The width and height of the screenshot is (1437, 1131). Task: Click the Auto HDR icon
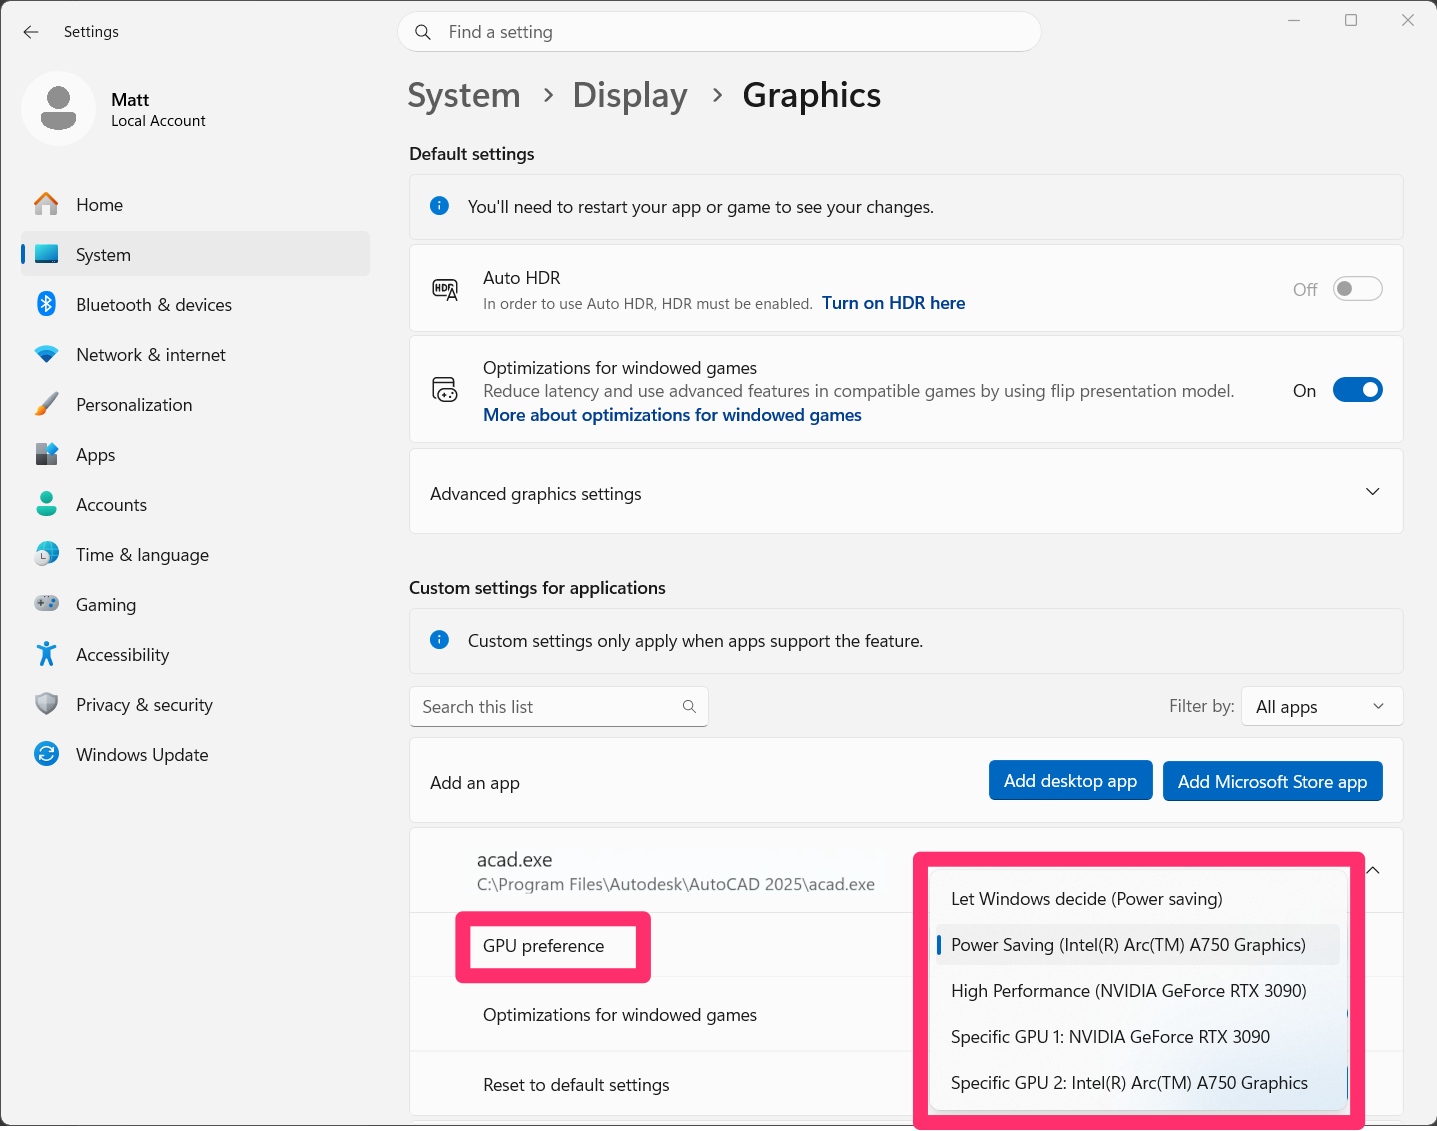click(445, 289)
